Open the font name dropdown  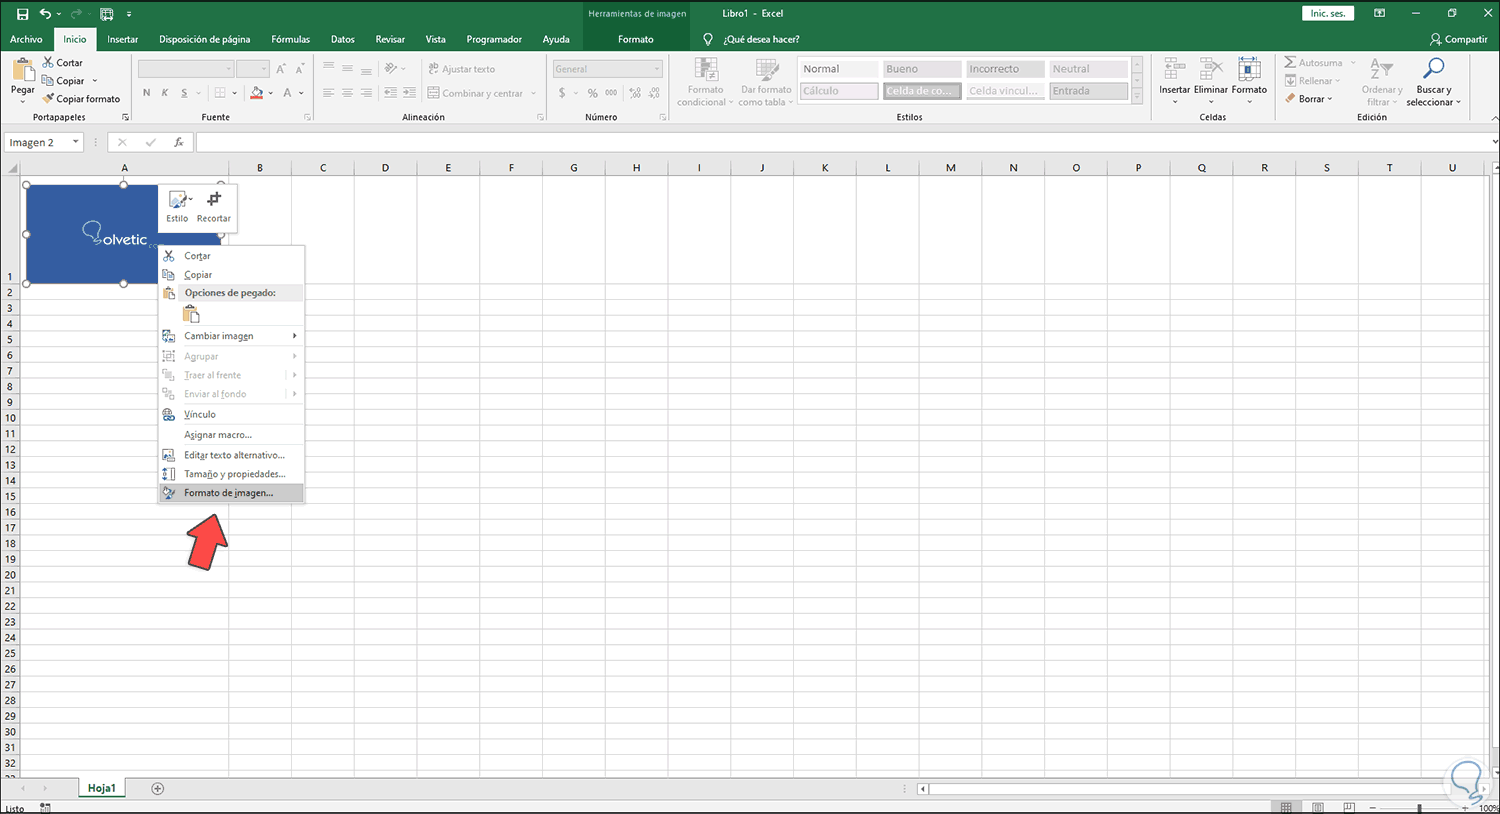(x=229, y=69)
